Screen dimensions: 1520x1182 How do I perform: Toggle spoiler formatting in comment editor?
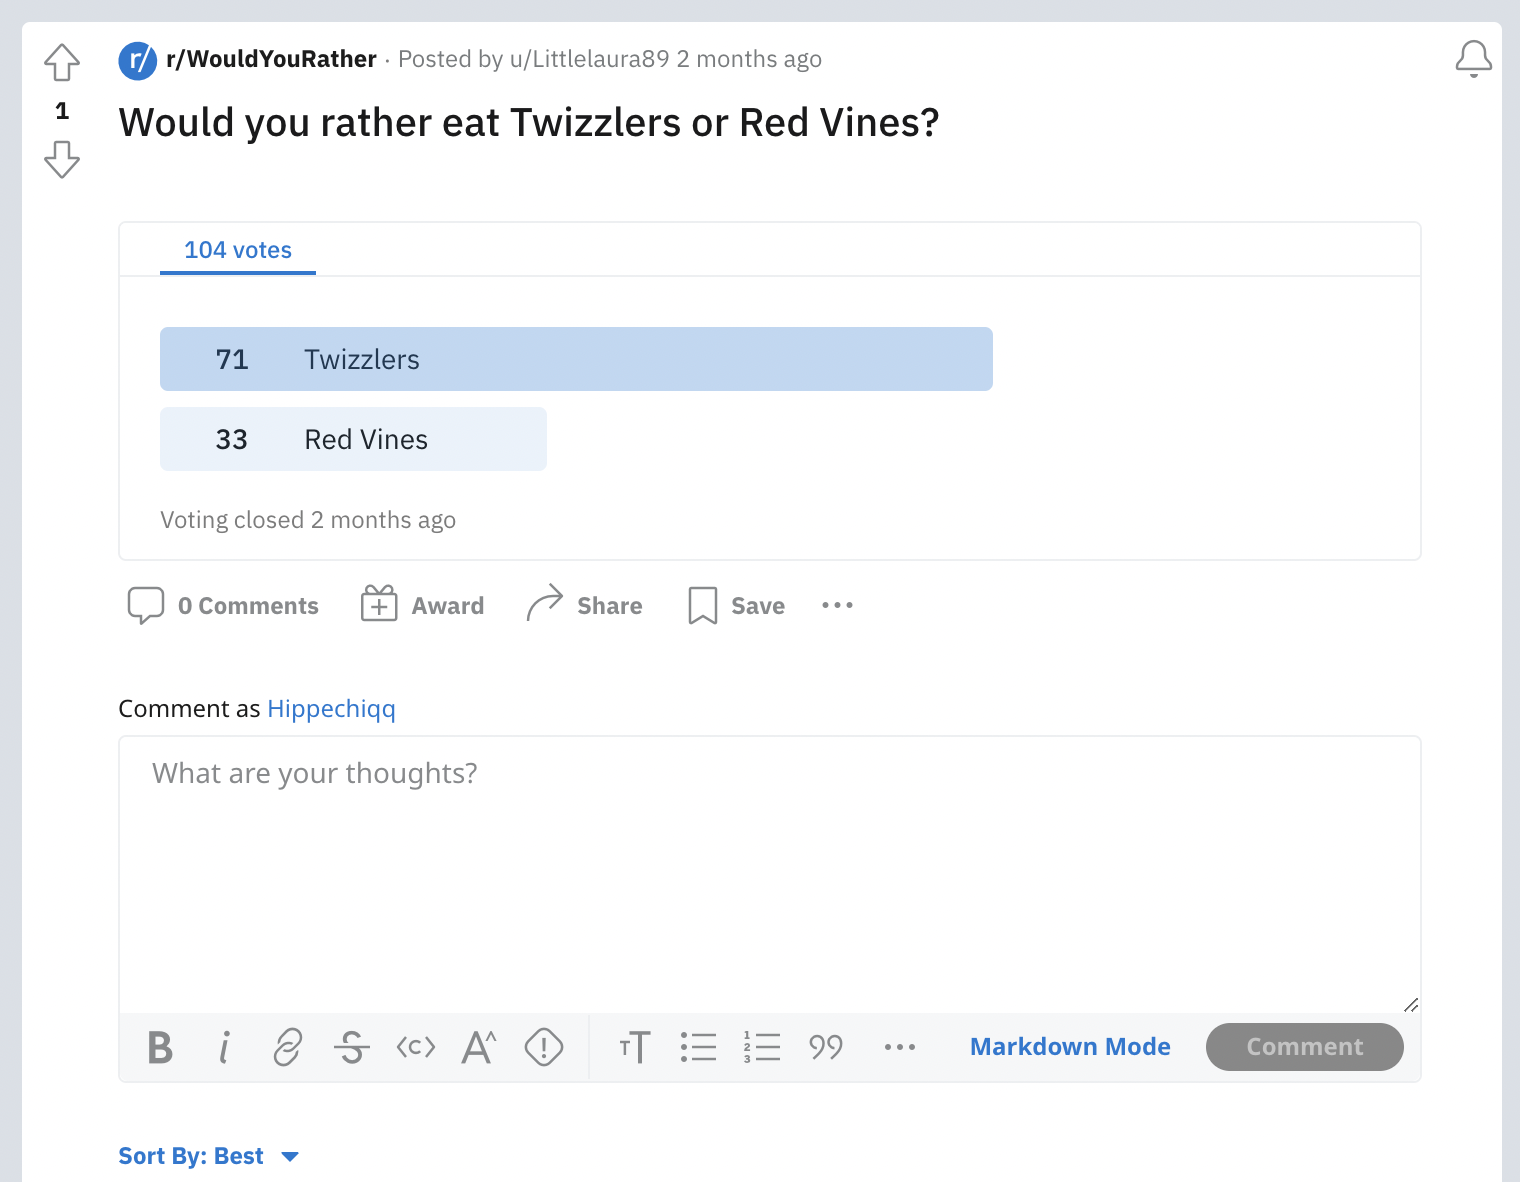pos(544,1047)
